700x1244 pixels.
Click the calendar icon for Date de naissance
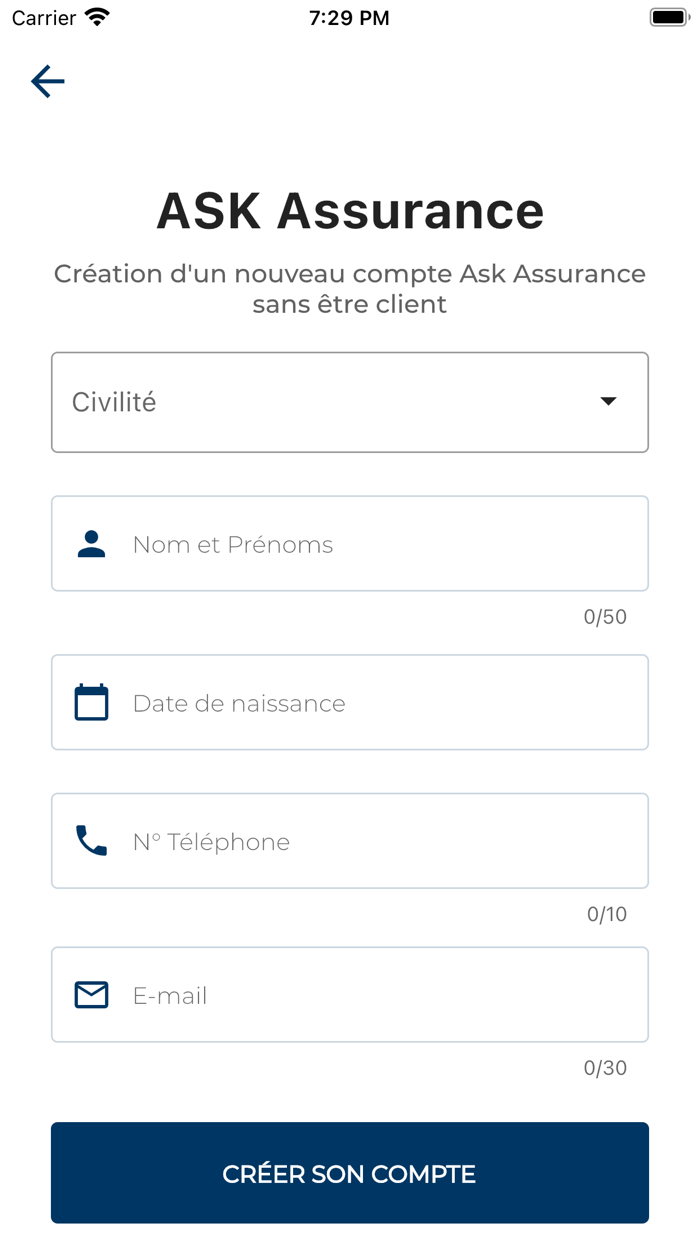tap(91, 702)
